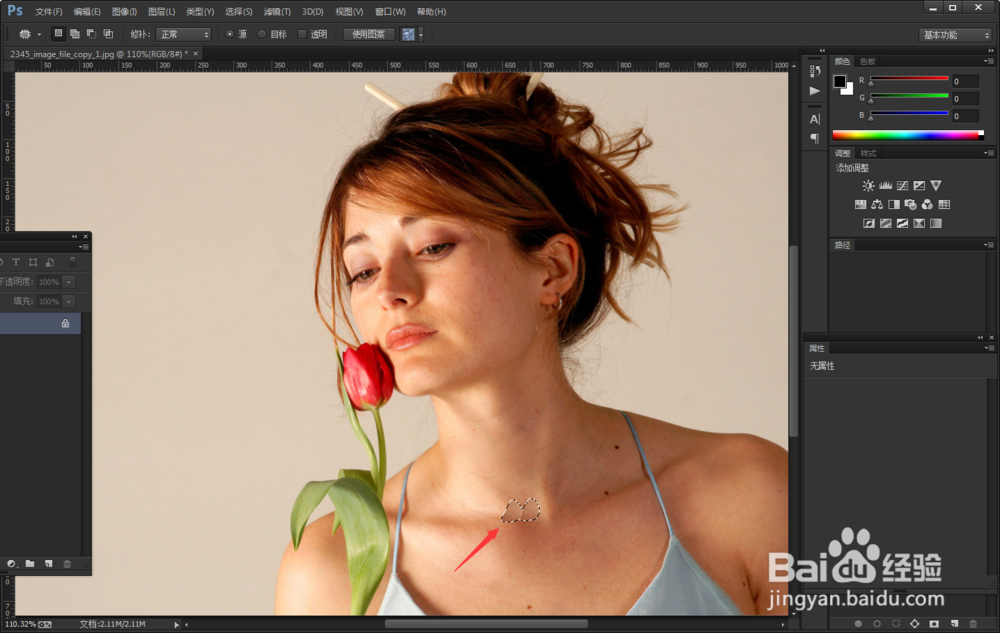
Task: Open the opacity 不透明度 dropdown arrow
Action: [x=68, y=282]
